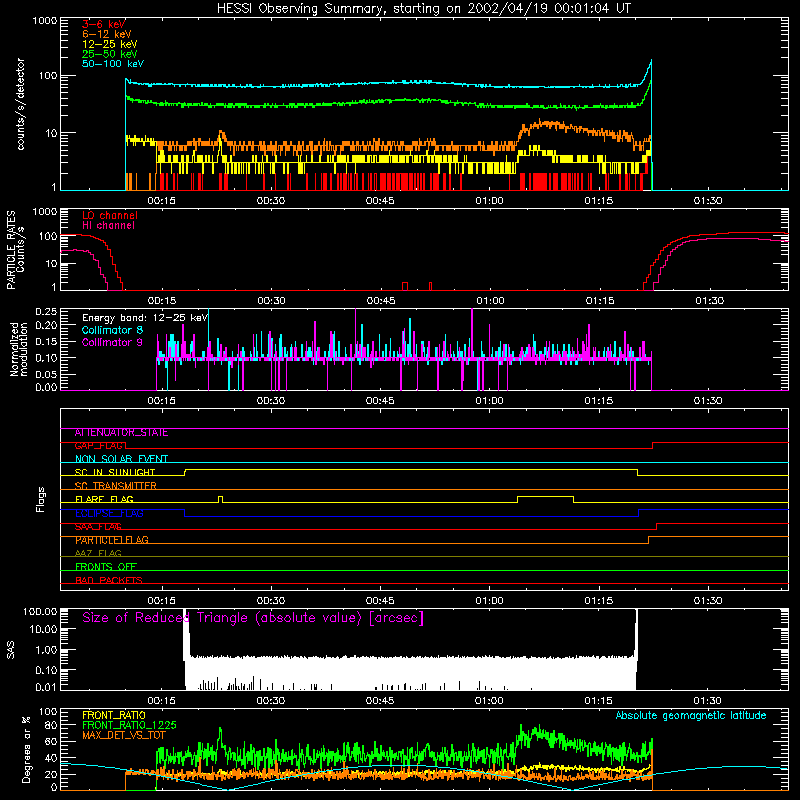This screenshot has width=800, height=800.
Task: Click the vertical Flags axis title
Action: [41, 499]
